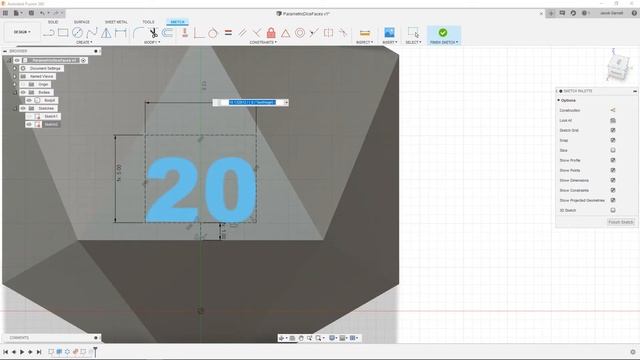Select the Sketch tab
The height and width of the screenshot is (360, 640).
177,22
